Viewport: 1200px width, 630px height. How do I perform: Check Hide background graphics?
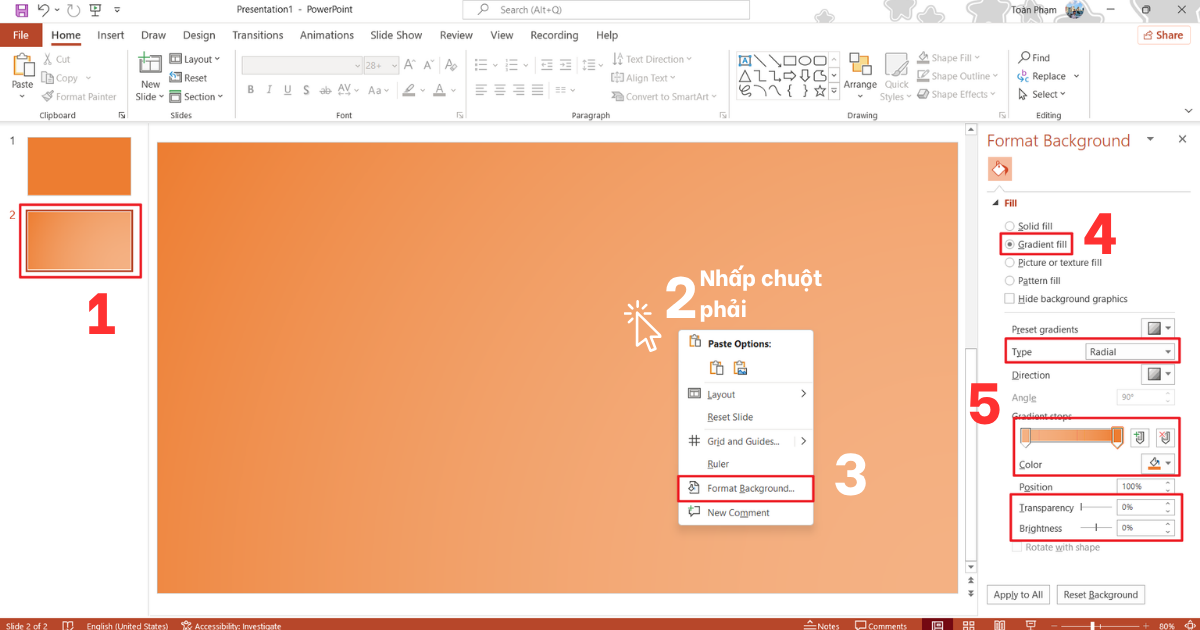[1009, 299]
